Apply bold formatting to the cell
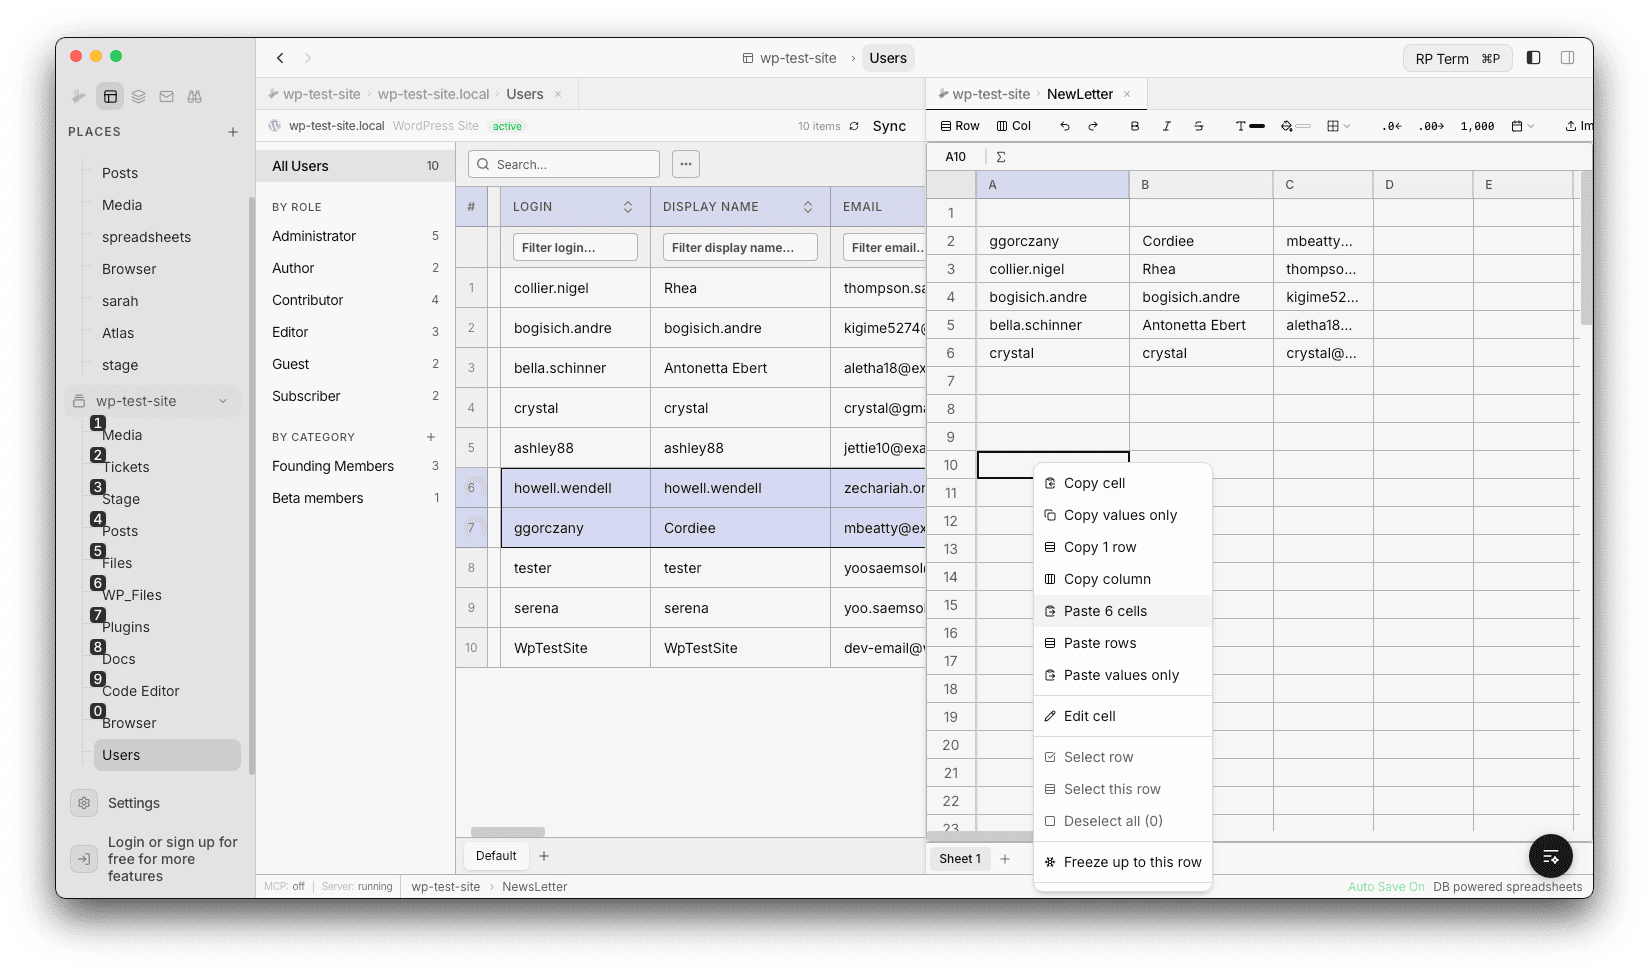Viewport: 1649px width, 972px height. click(x=1134, y=126)
